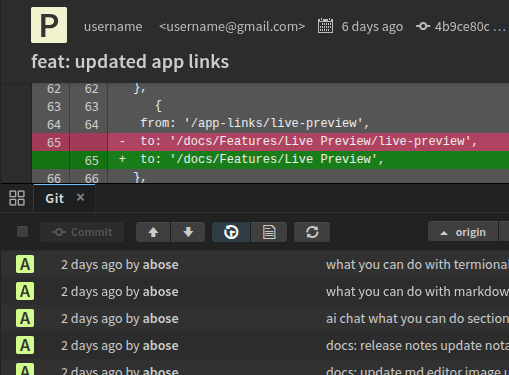This screenshot has width=509, height=375.
Task: Click diff line 63 with opening brace
Action: (270, 106)
